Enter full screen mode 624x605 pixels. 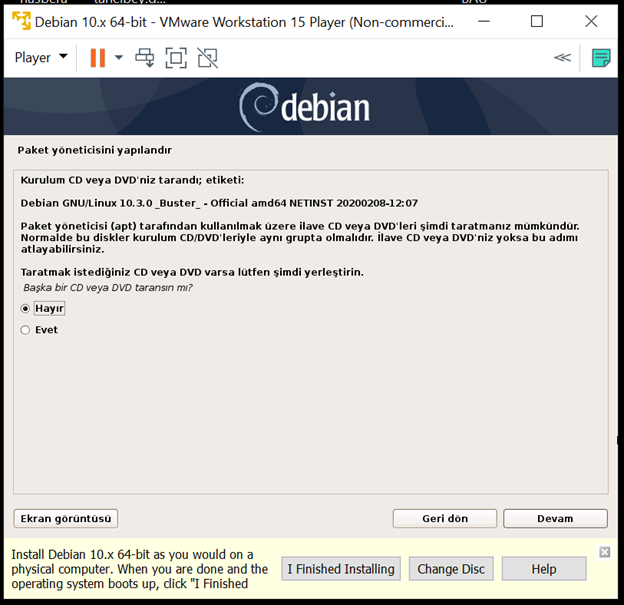pos(176,58)
